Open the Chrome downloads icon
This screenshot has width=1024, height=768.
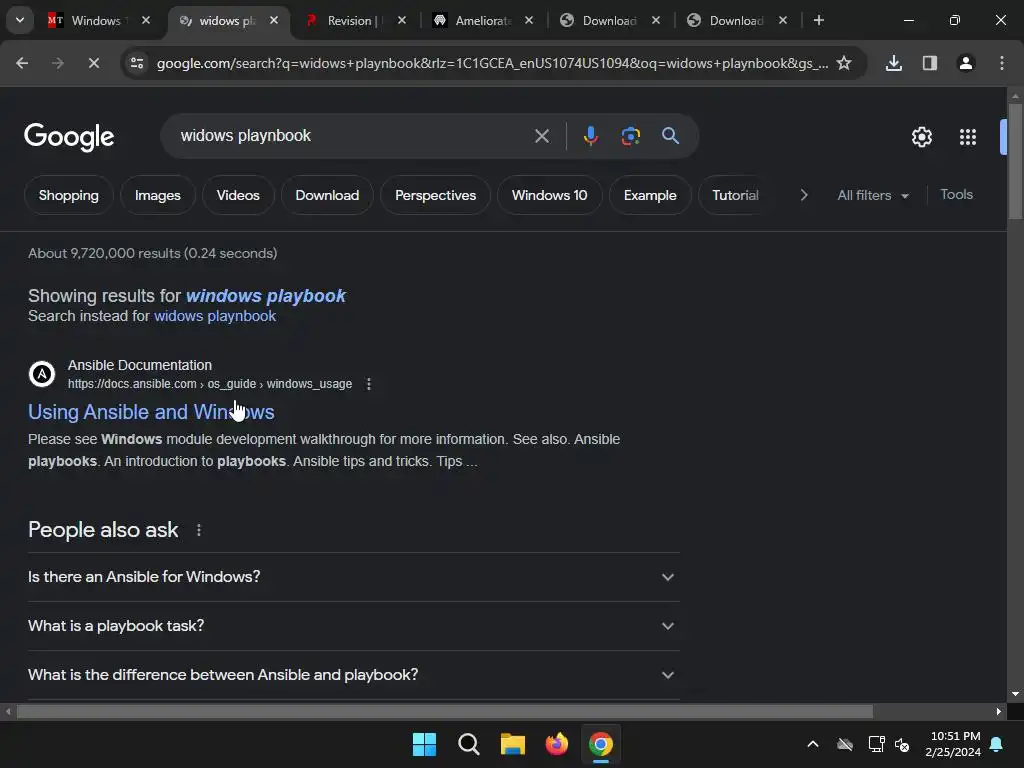click(x=893, y=63)
